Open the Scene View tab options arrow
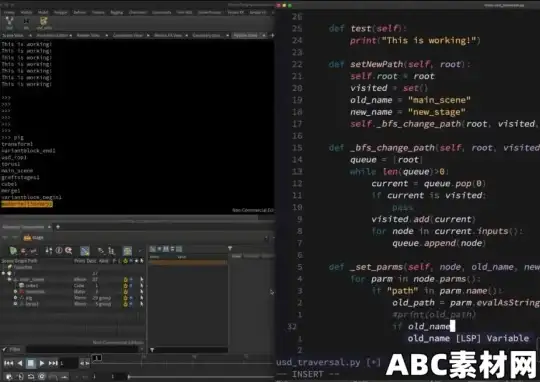Viewport: 540px width, 382px height. tap(30, 35)
